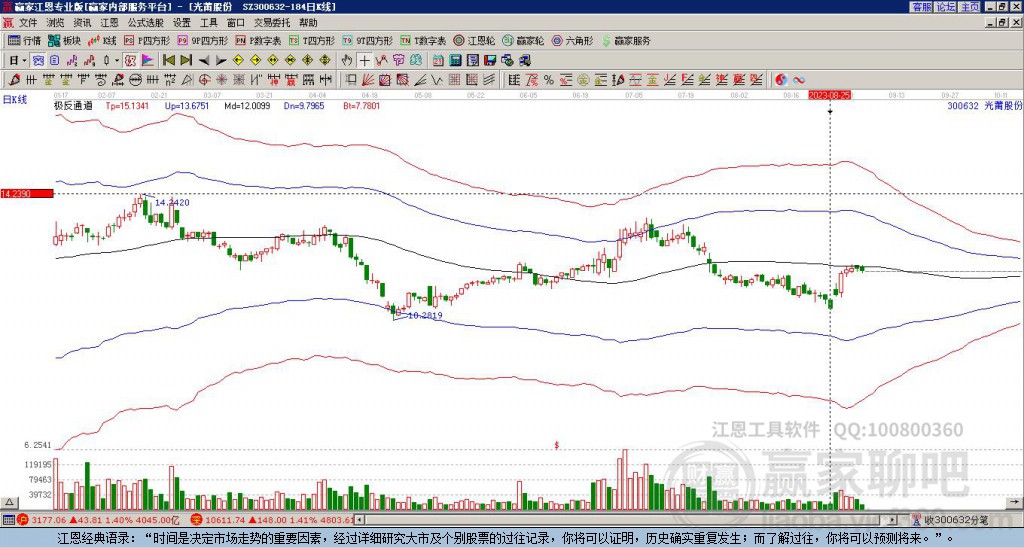The height and width of the screenshot is (548, 1024).
Task: Click the 赢家服务 toolbar button
Action: (x=626, y=40)
